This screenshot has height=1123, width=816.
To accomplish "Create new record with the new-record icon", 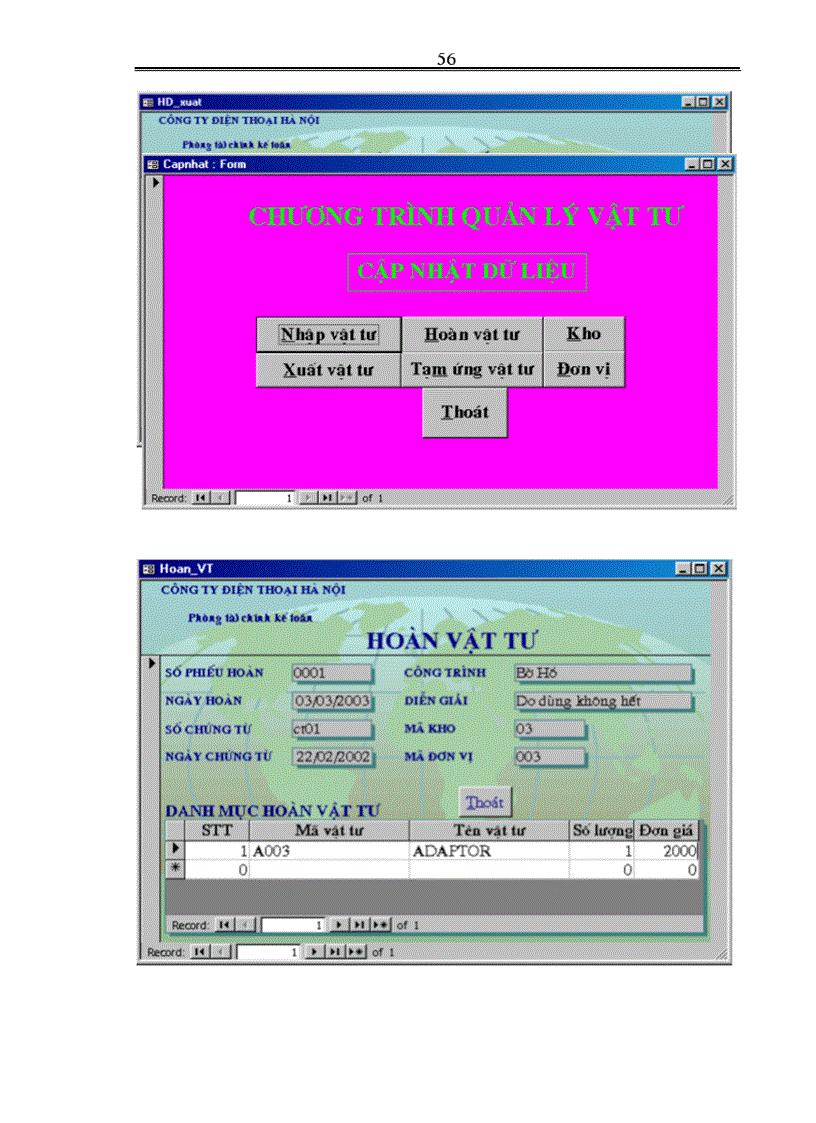I will click(353, 951).
